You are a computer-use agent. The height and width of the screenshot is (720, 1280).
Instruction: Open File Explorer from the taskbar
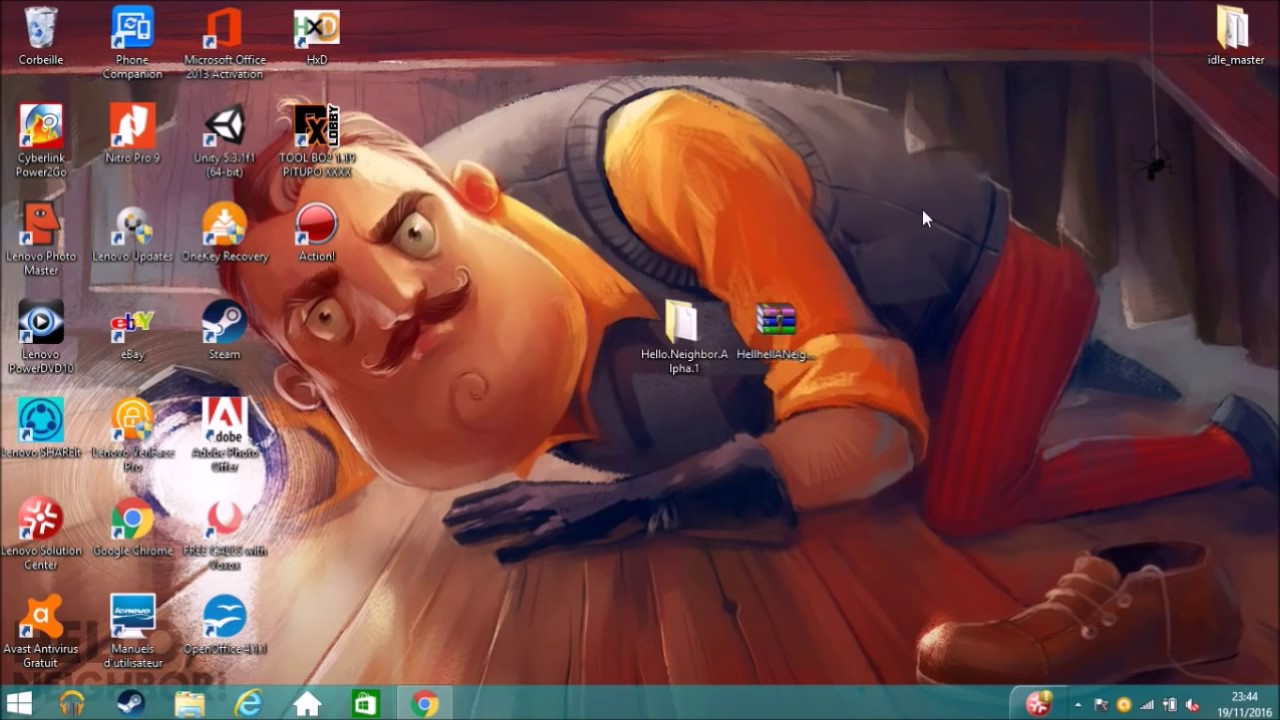pyautogui.click(x=189, y=704)
